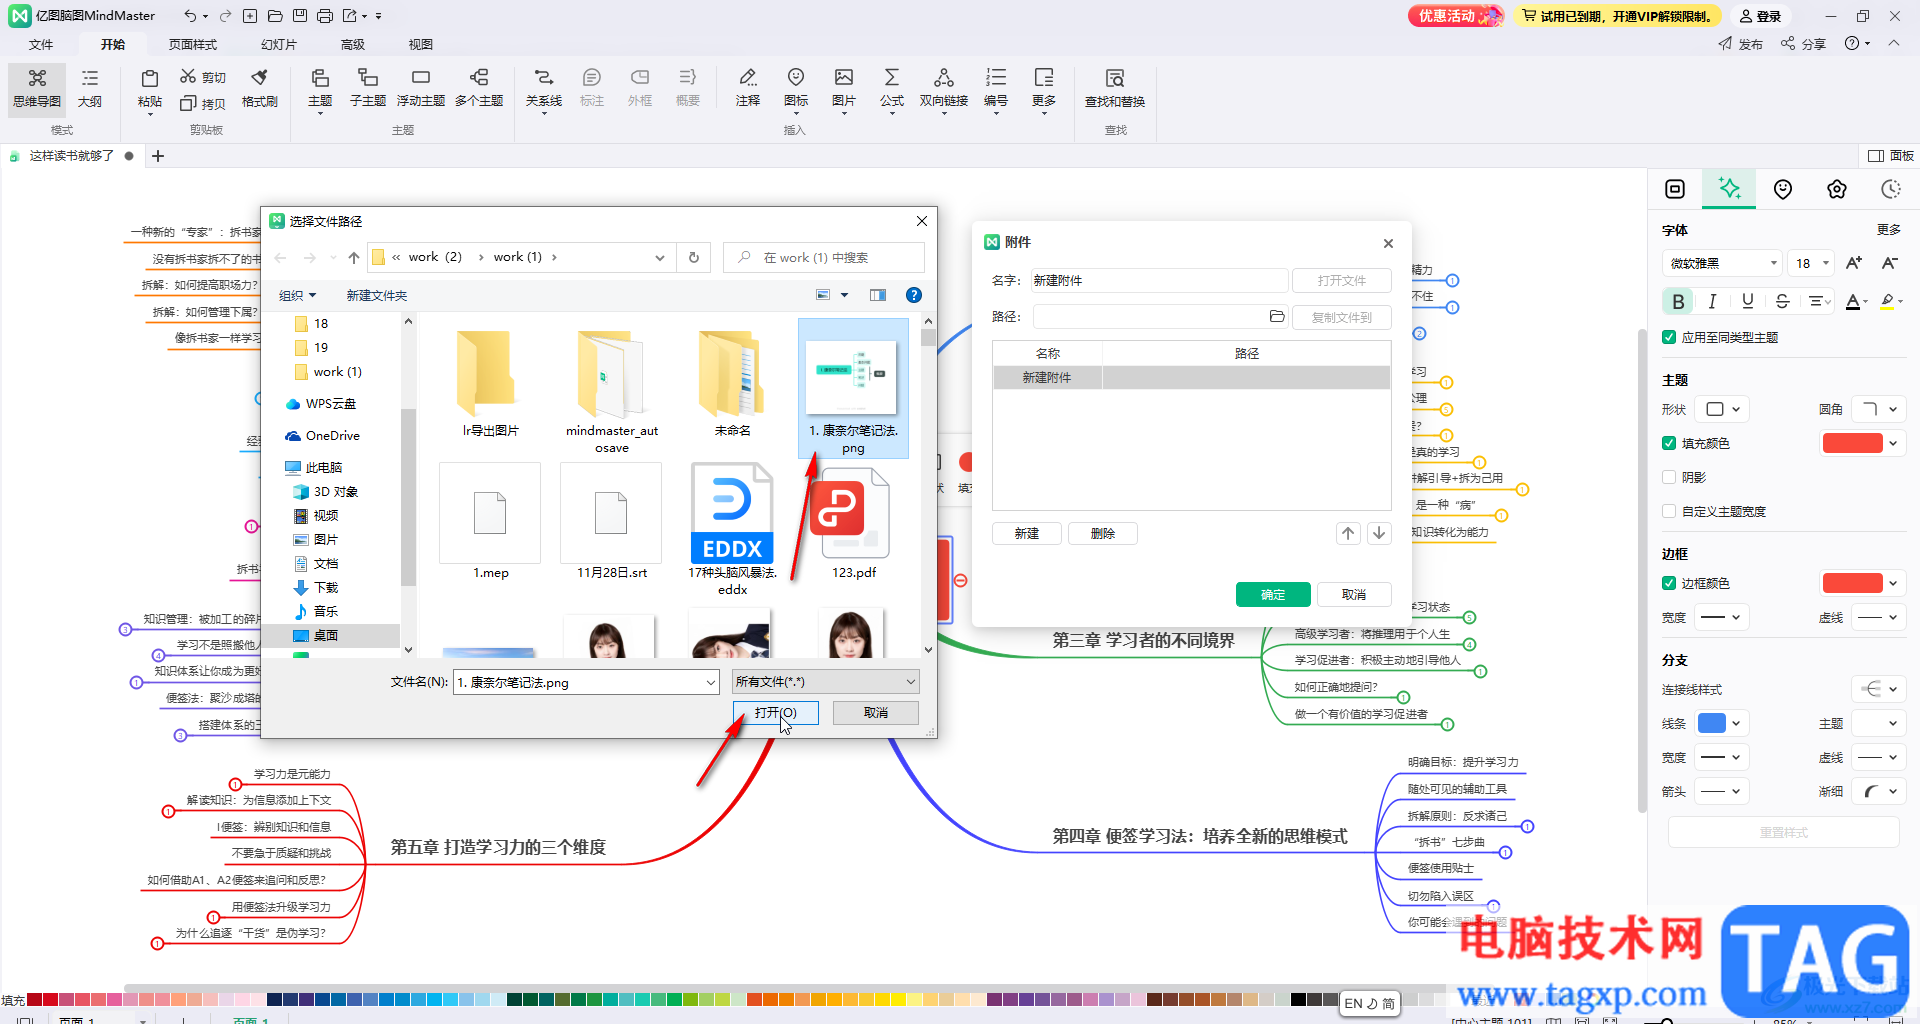This screenshot has height=1024, width=1920.
Task: Open the AI style tab in right panel
Action: tap(1729, 189)
